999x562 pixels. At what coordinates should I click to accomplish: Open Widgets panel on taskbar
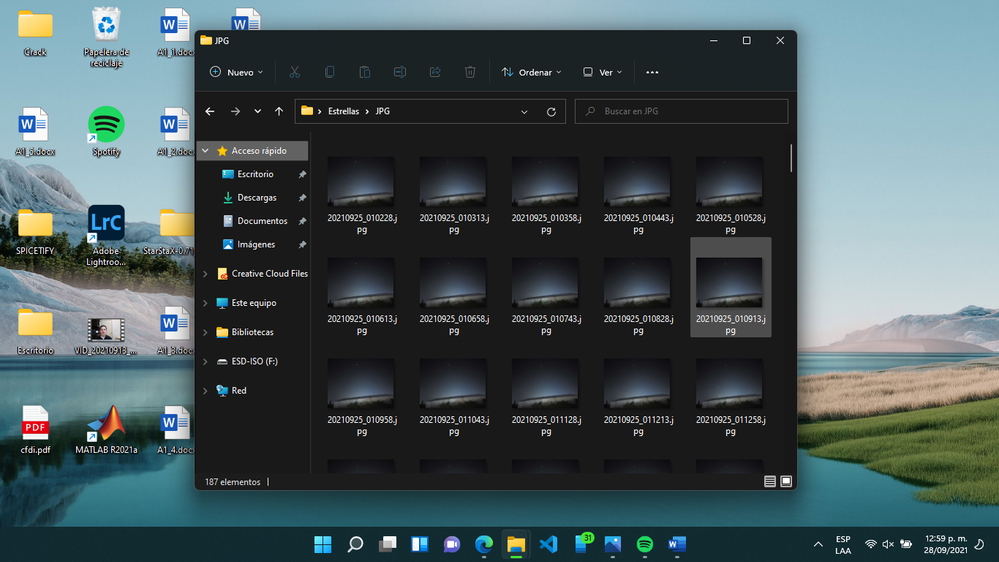(420, 544)
